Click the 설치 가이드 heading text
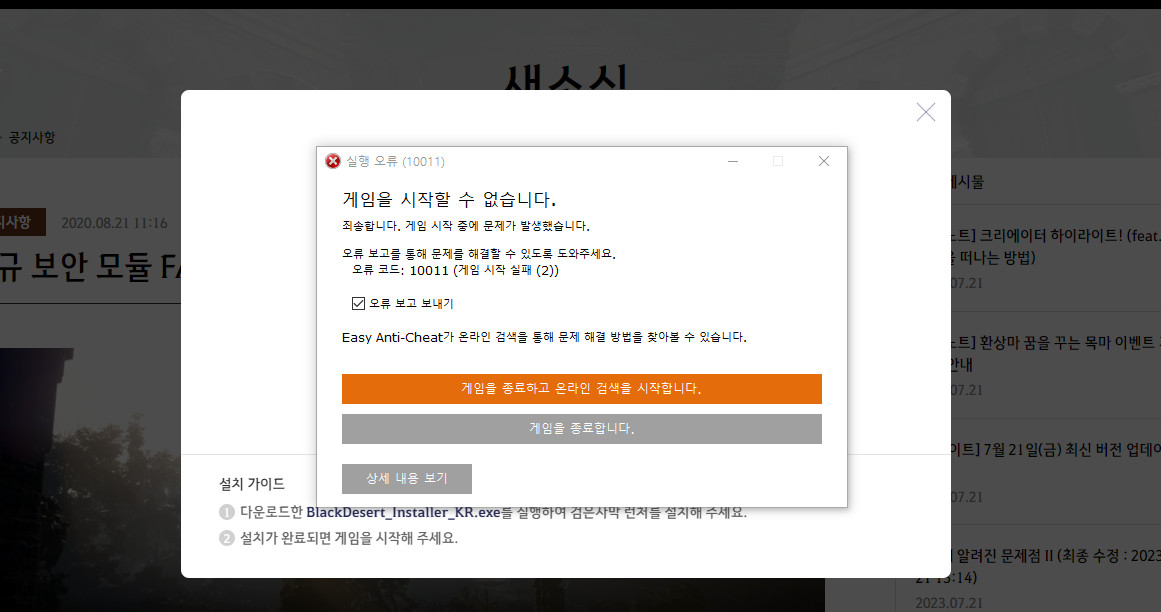1161x612 pixels. (x=252, y=484)
